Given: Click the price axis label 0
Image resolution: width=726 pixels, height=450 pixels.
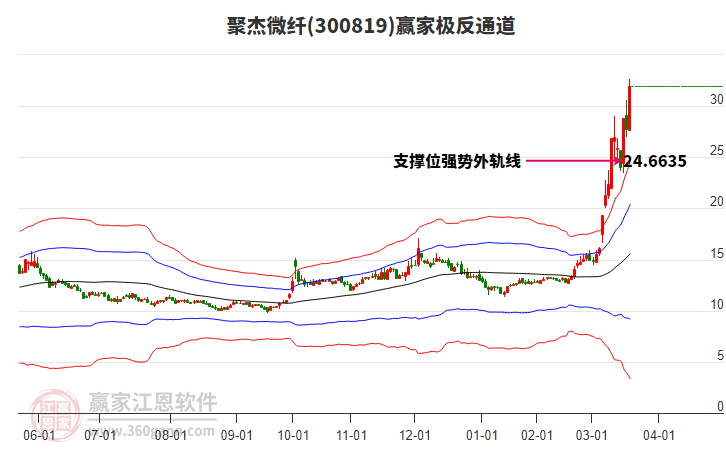Looking at the screenshot, I should [x=720, y=406].
